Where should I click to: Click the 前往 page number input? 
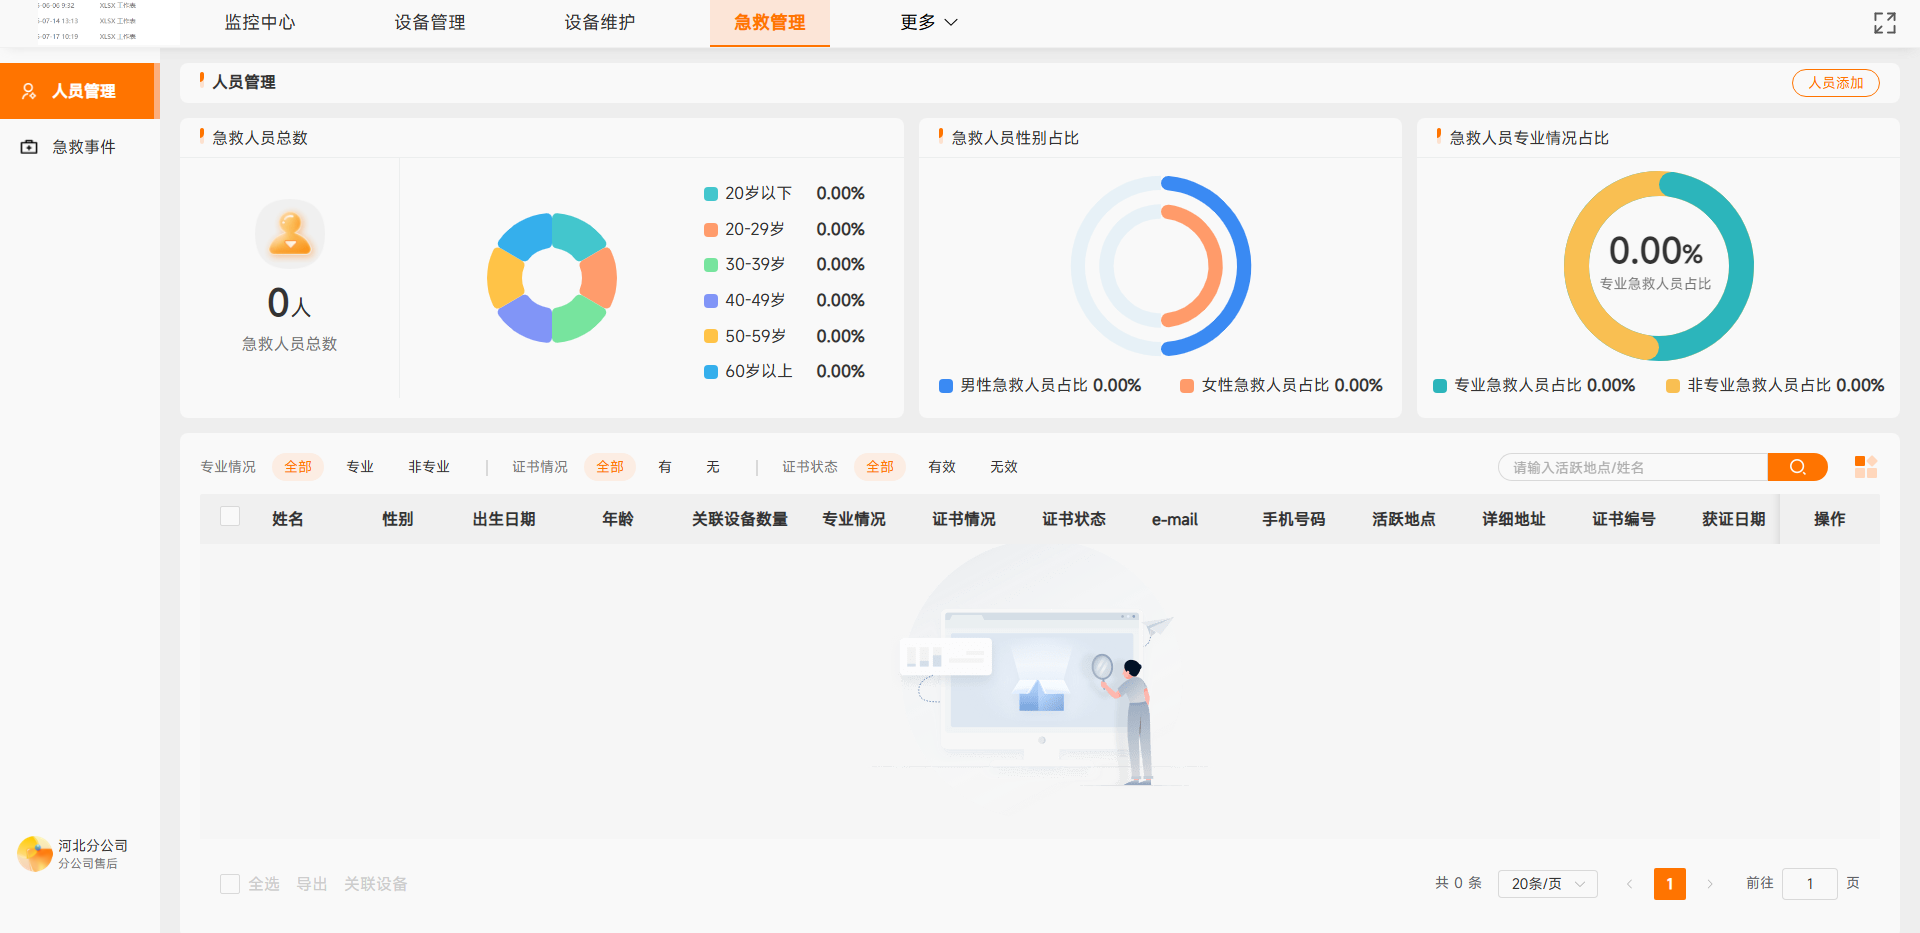[x=1809, y=884]
